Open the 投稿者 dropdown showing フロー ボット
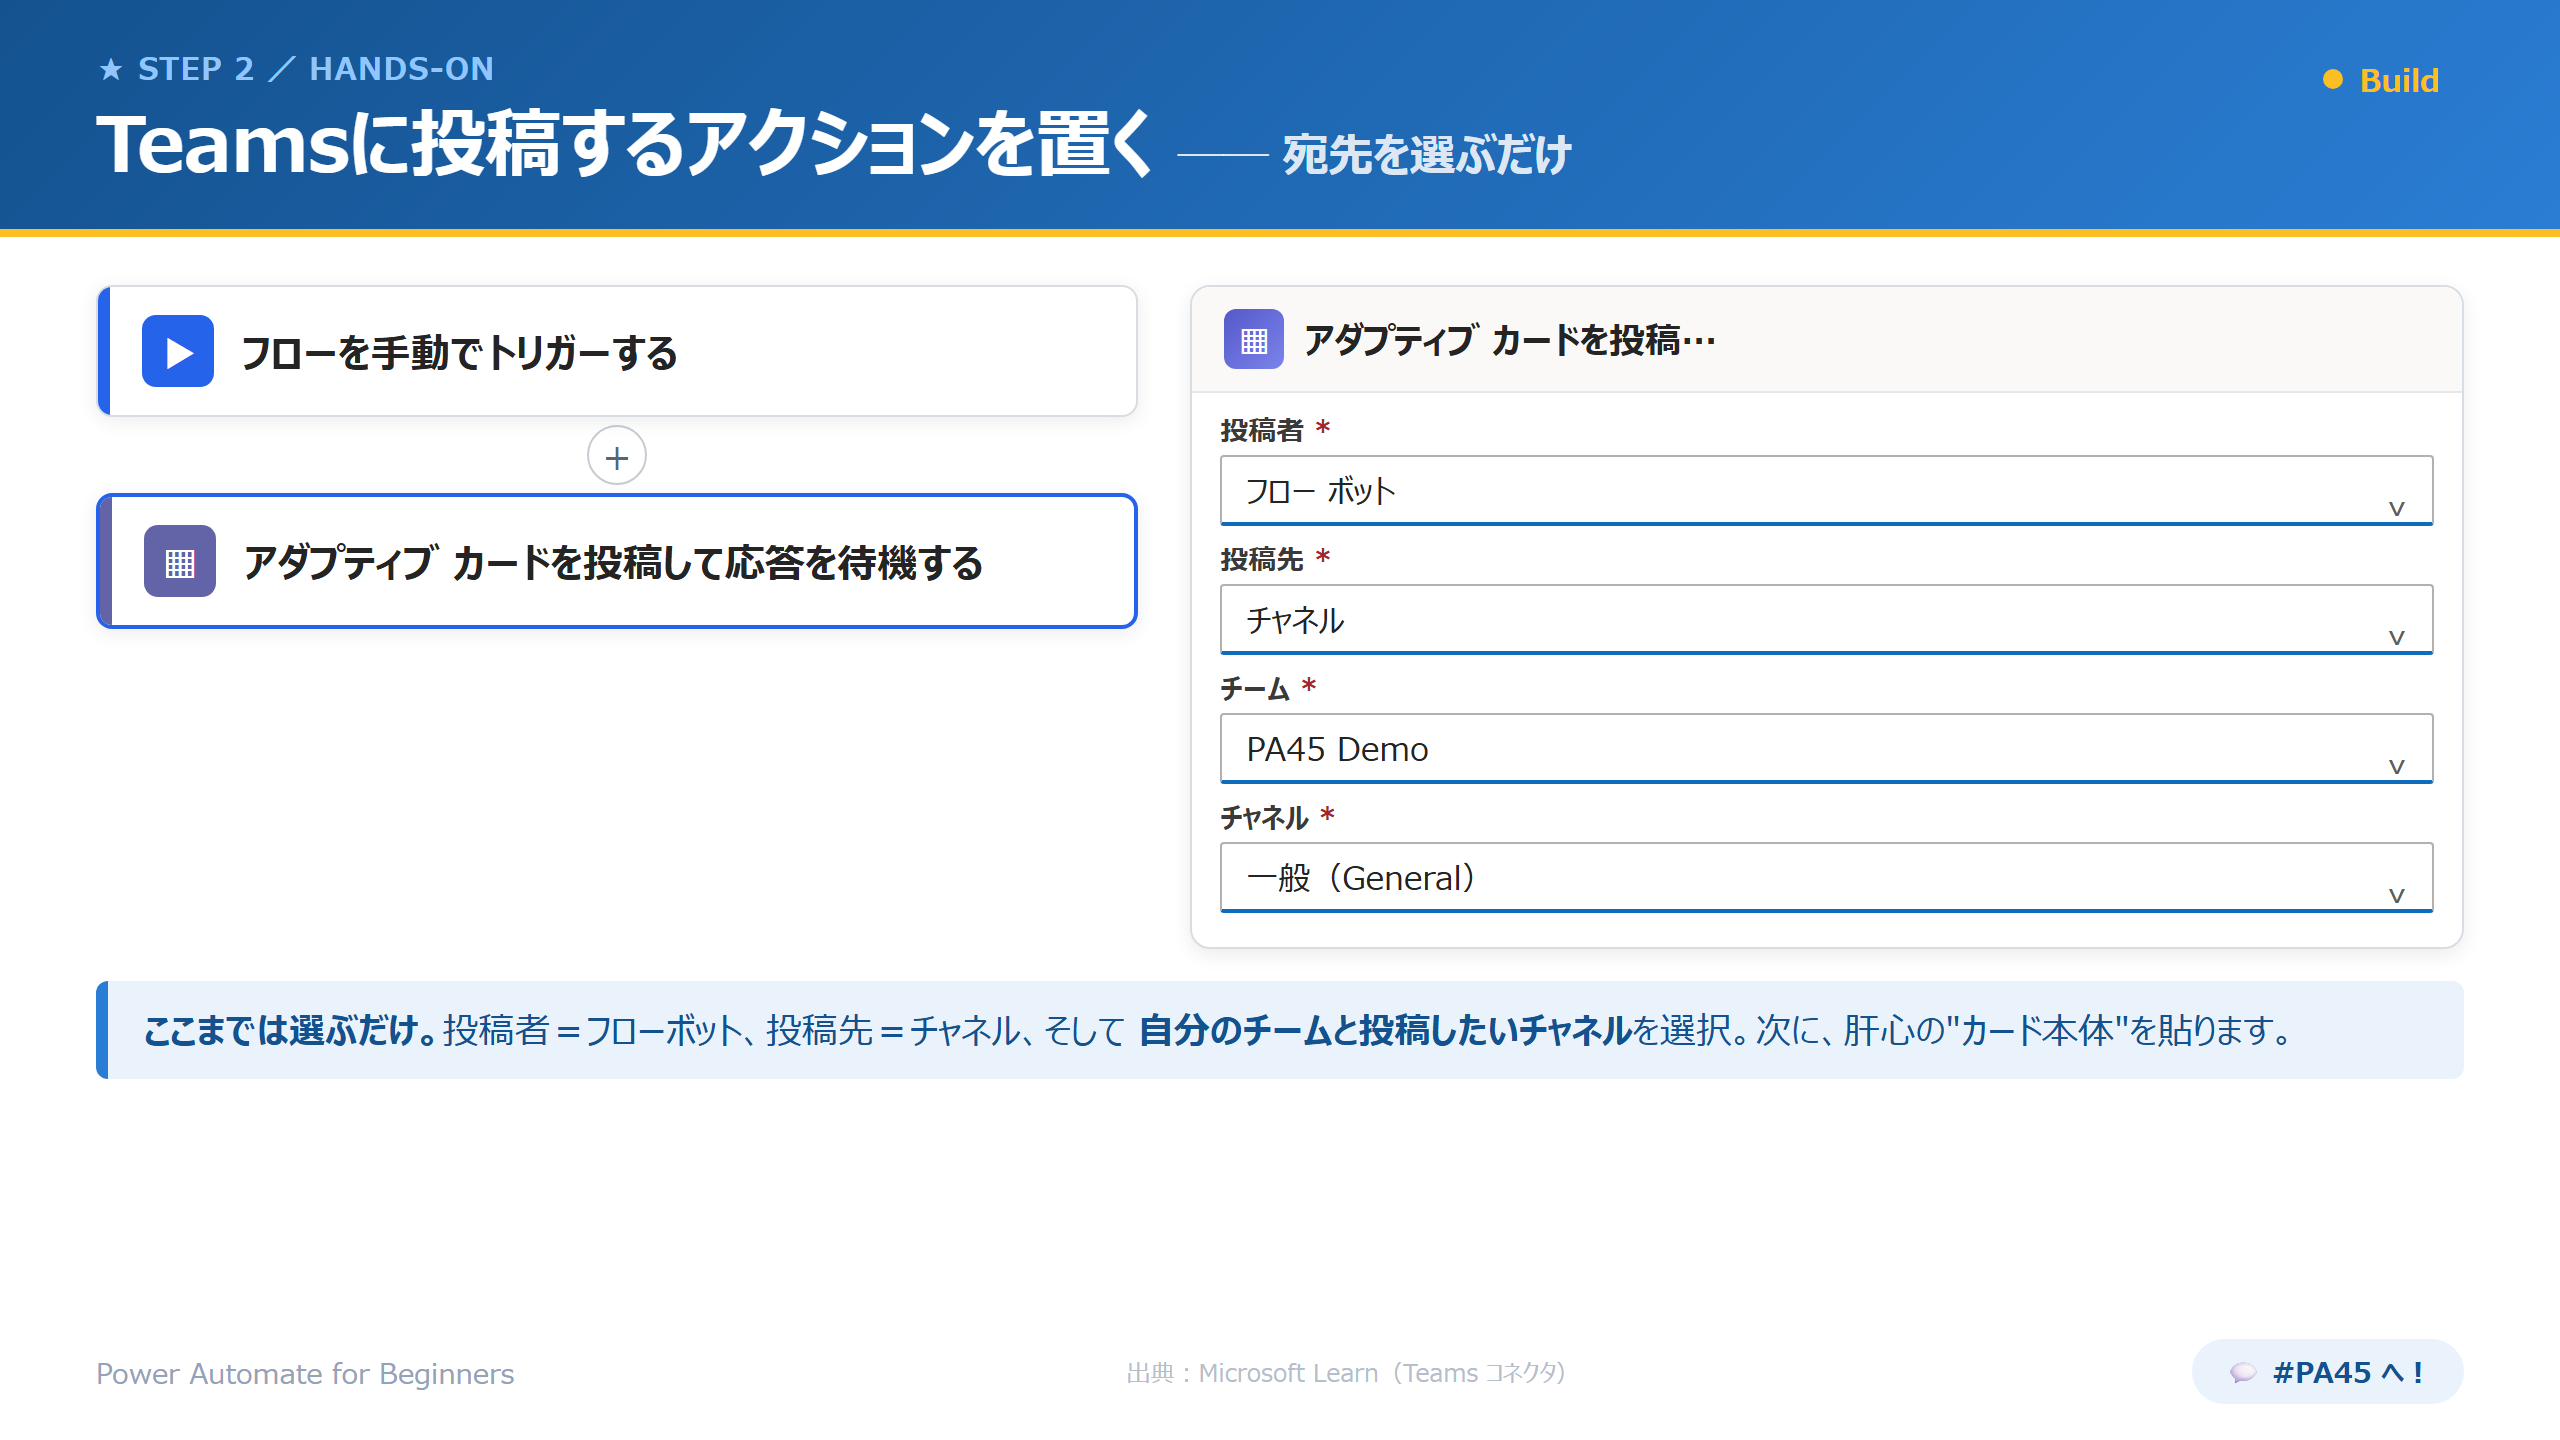 (1826, 490)
